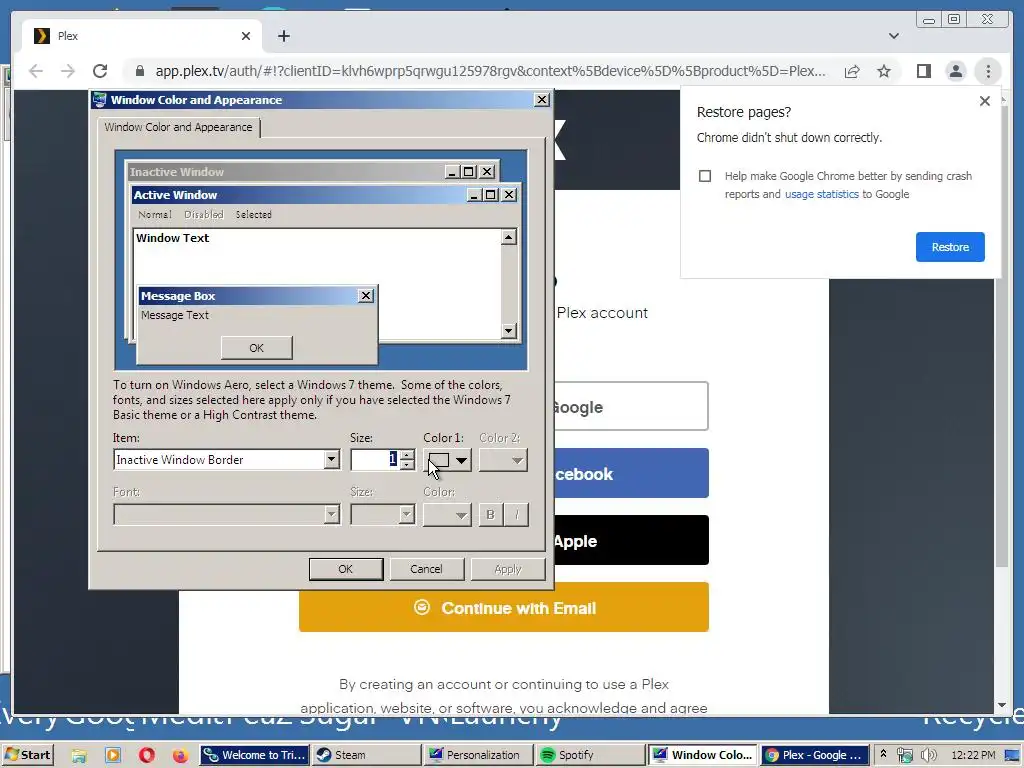Open the Windows Start menu
Screen dimensions: 1024x768
point(27,755)
